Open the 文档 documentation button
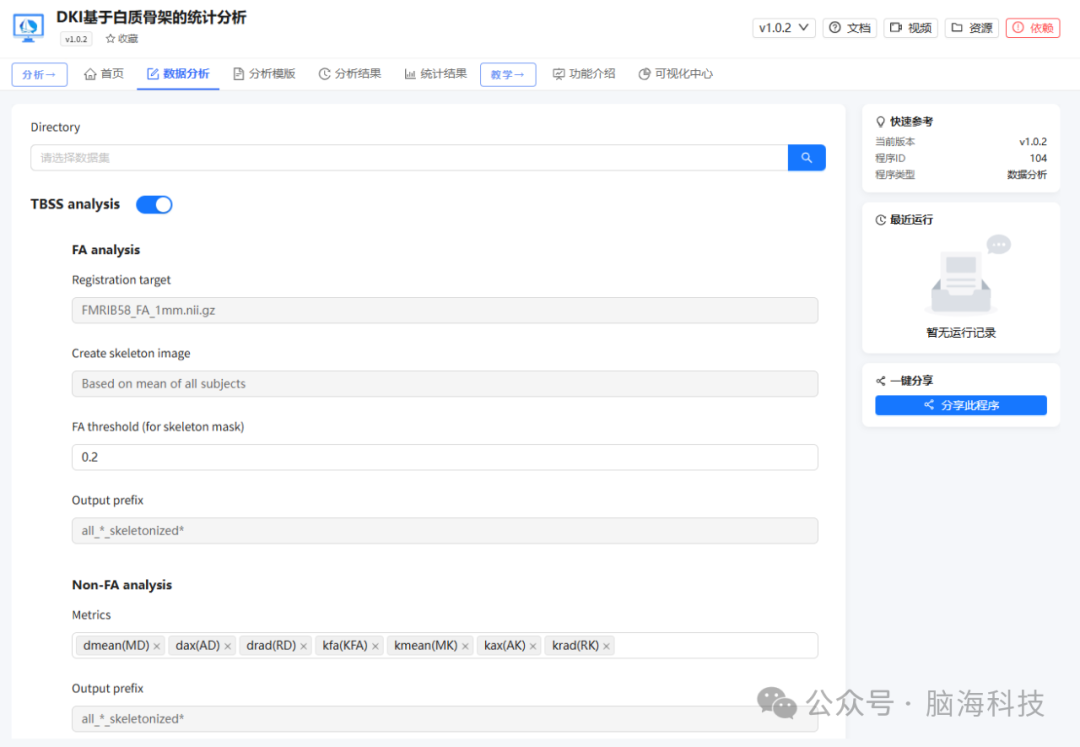Screen dimensions: 1080x747 pyautogui.click(x=850, y=28)
